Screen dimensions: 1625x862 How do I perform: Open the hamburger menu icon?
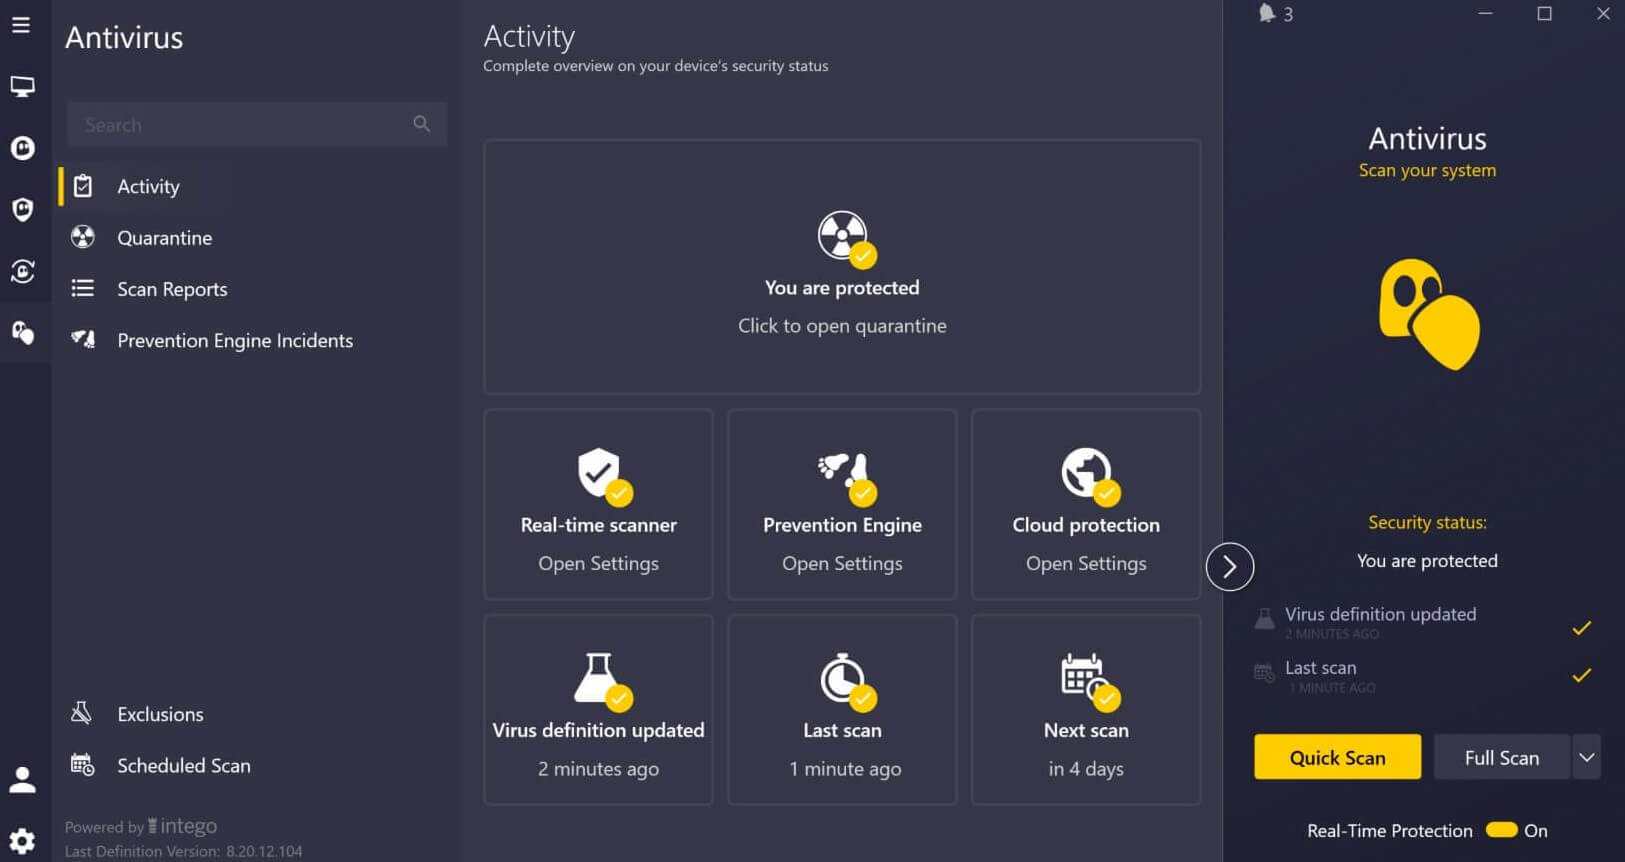point(21,25)
